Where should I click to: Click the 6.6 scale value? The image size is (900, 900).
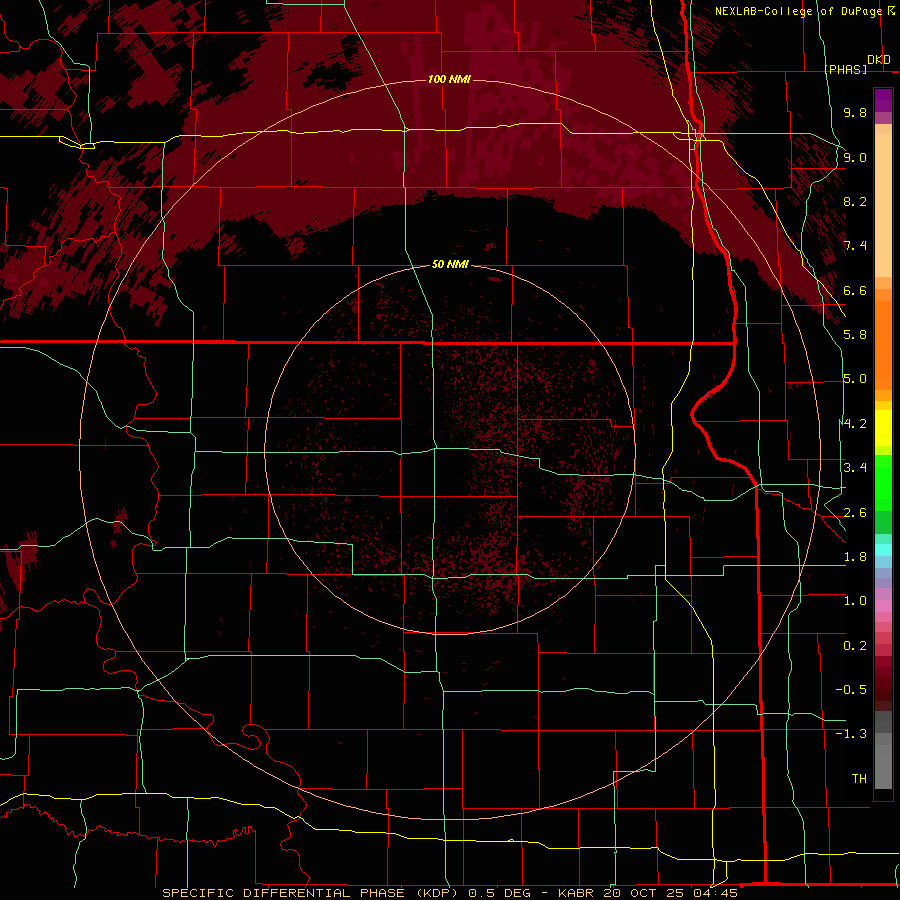[855, 290]
